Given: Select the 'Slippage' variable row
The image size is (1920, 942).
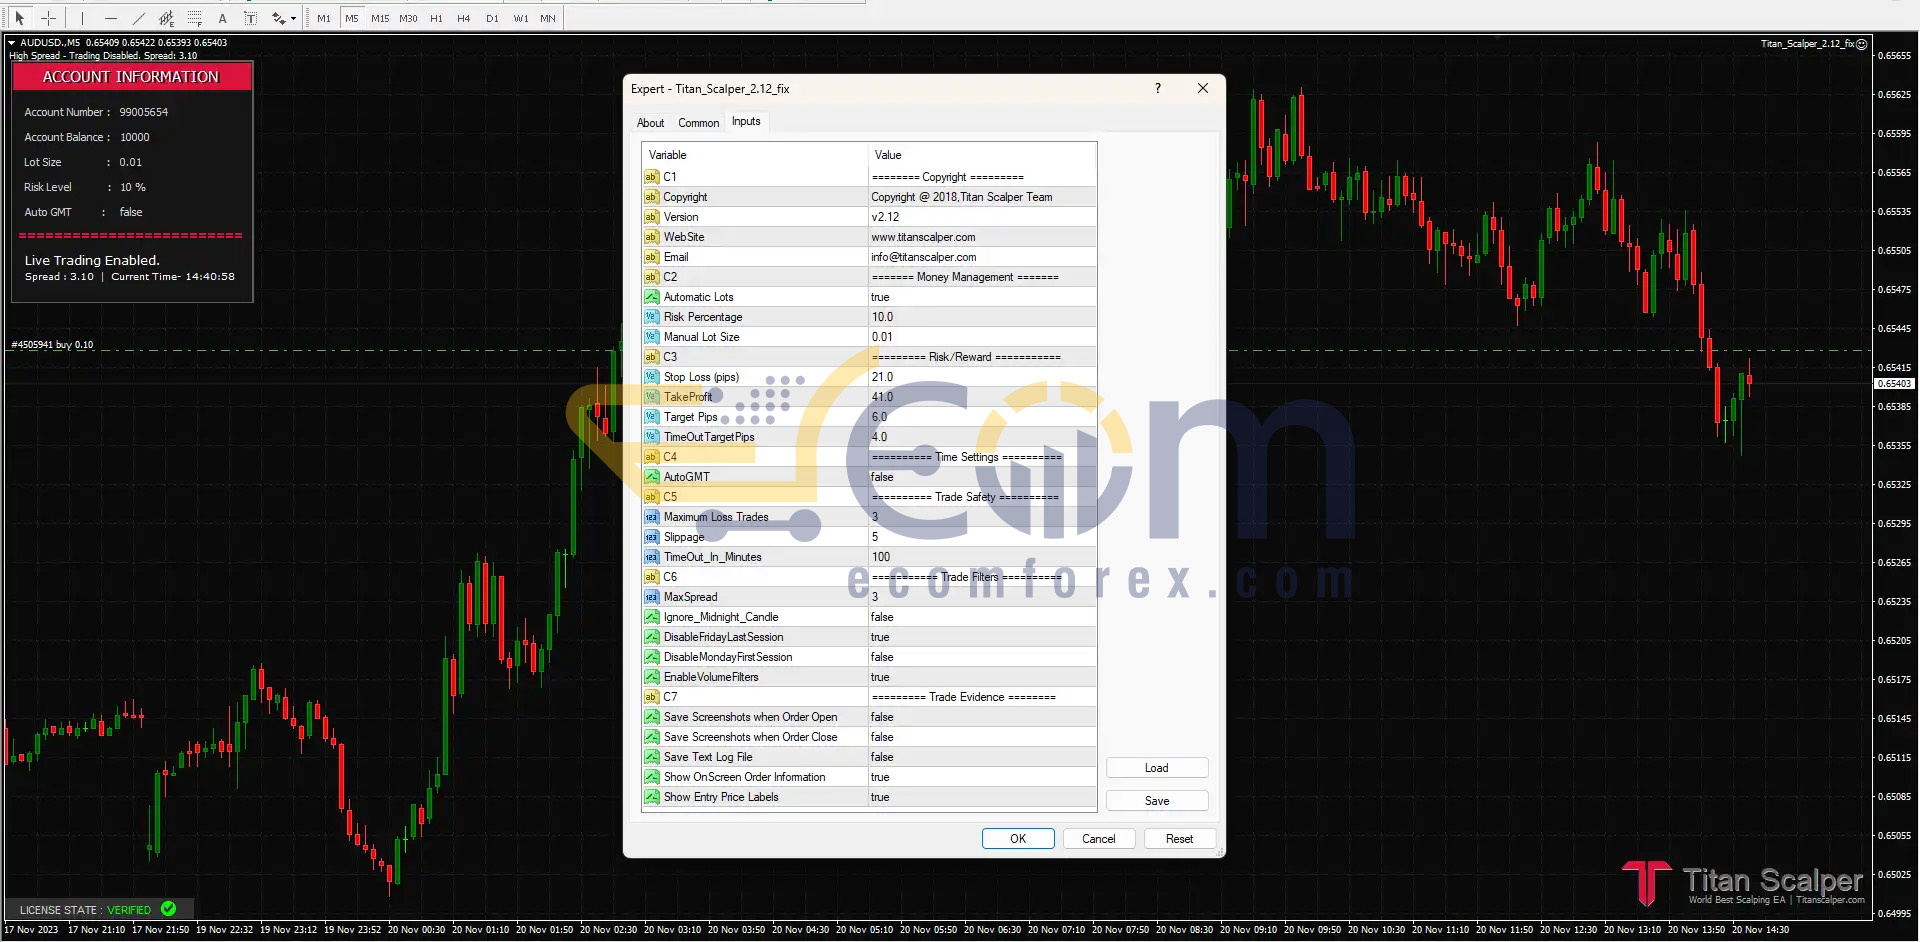Looking at the screenshot, I should click(869, 537).
